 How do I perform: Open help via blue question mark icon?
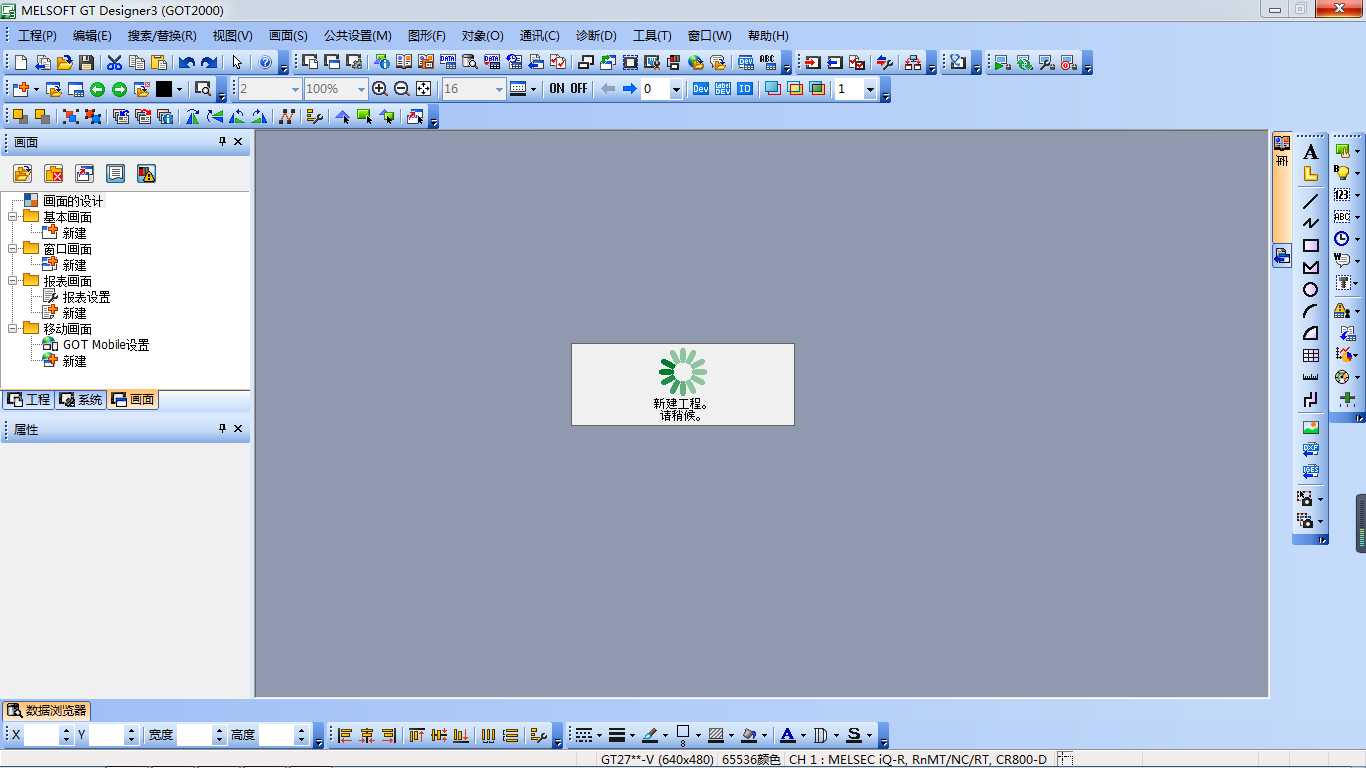click(265, 62)
